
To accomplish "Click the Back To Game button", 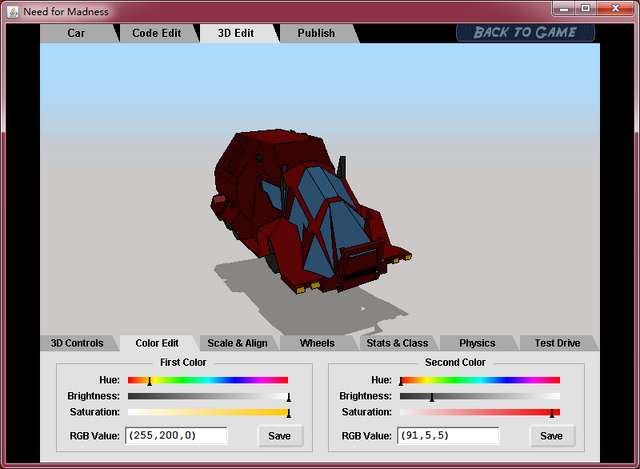I will tap(525, 33).
